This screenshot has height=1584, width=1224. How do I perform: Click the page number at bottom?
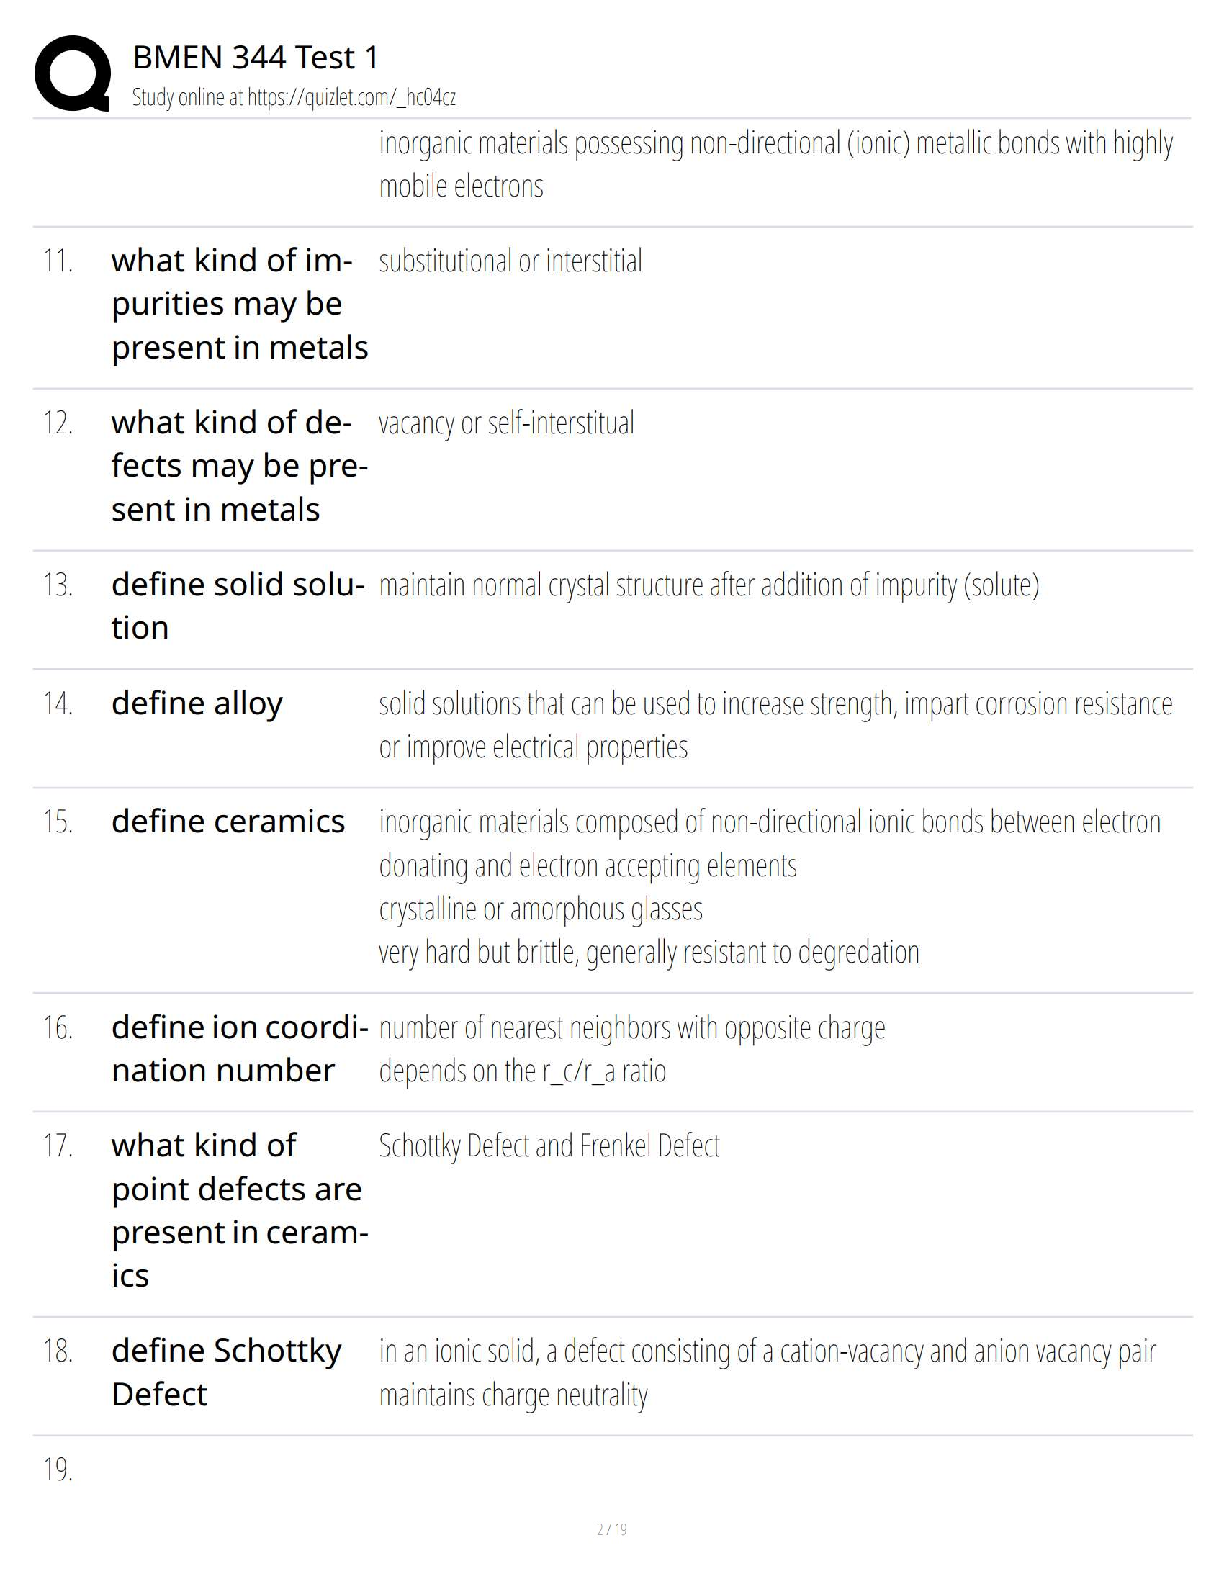[611, 1529]
